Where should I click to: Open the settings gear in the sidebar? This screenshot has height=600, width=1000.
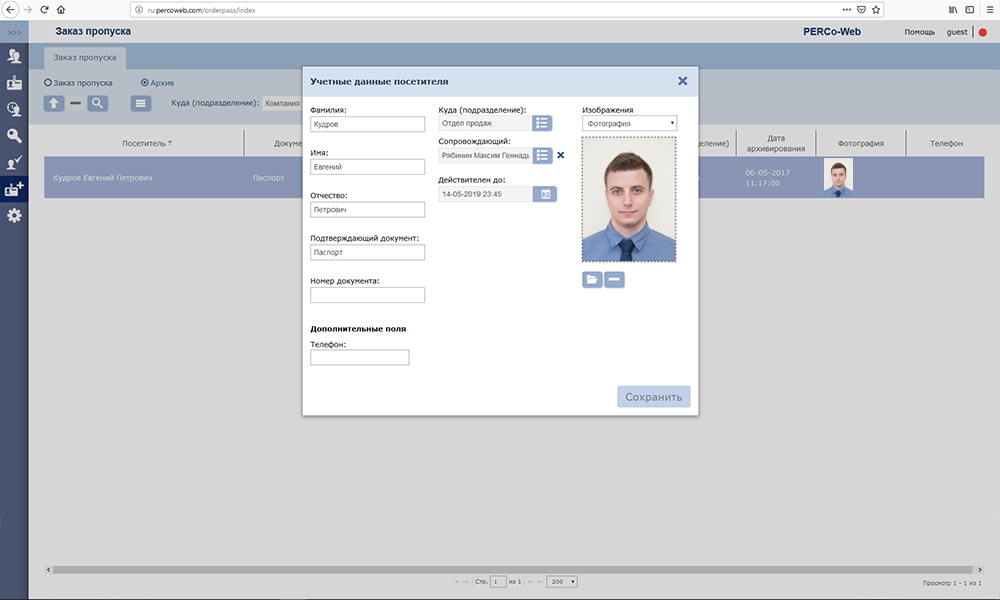pos(14,215)
